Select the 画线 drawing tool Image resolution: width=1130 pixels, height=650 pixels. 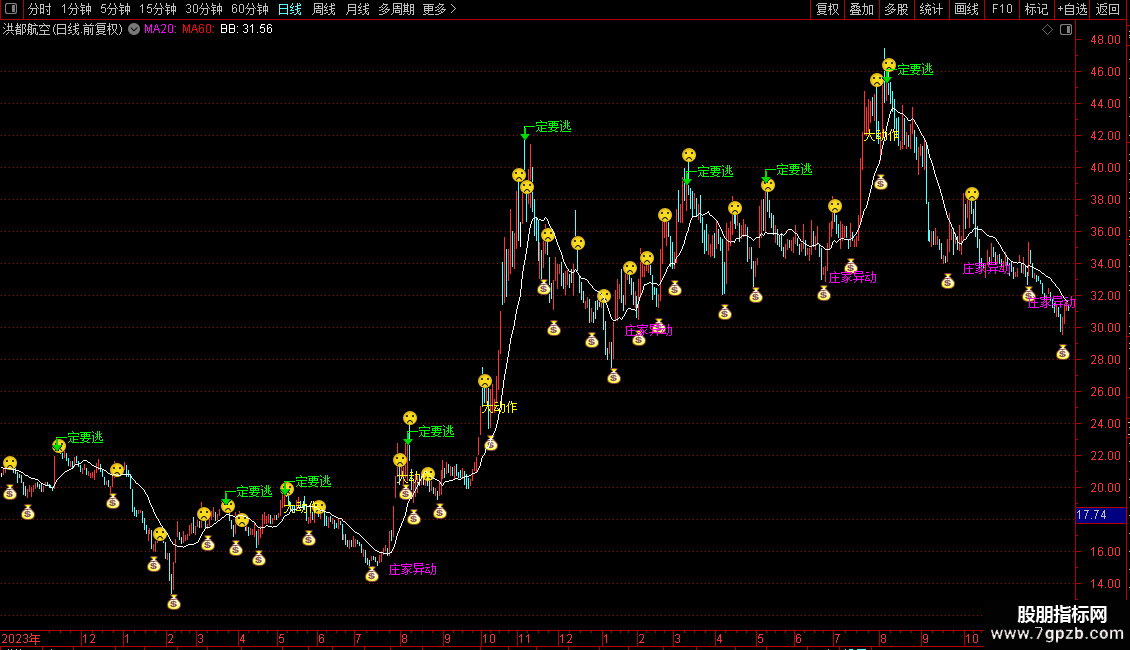point(967,9)
